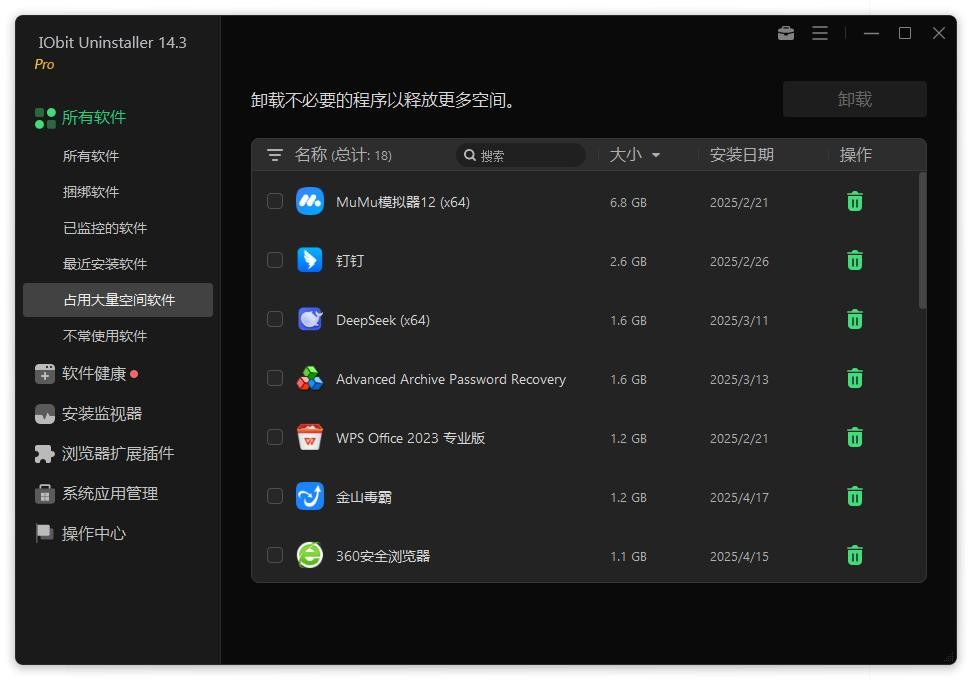This screenshot has height=680, width=972.
Task: Tick the checkbox for 钉钉
Action: [275, 260]
